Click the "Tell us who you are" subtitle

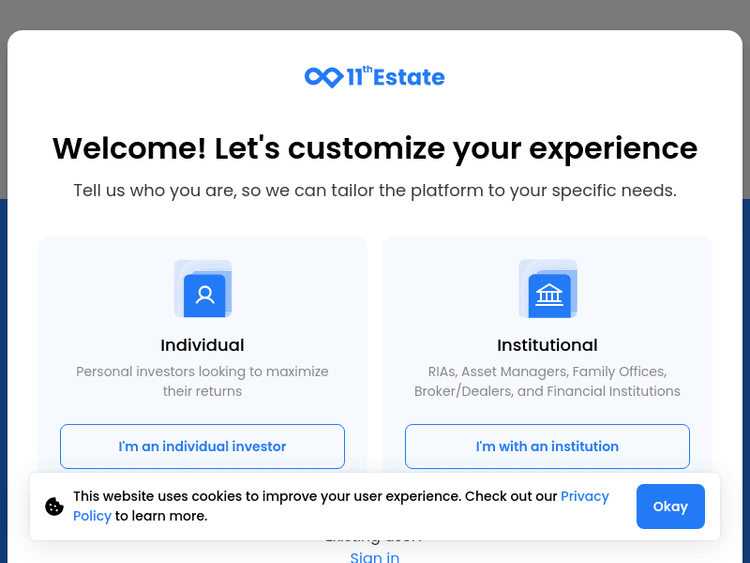point(375,190)
